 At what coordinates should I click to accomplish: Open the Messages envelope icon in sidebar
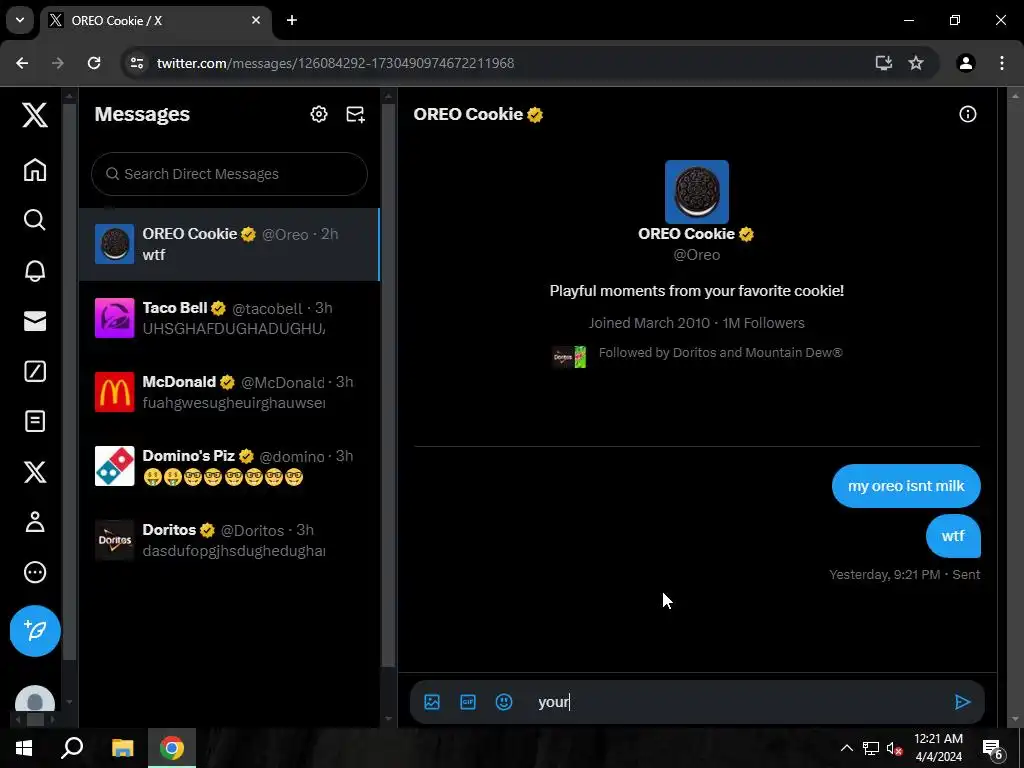click(x=35, y=321)
